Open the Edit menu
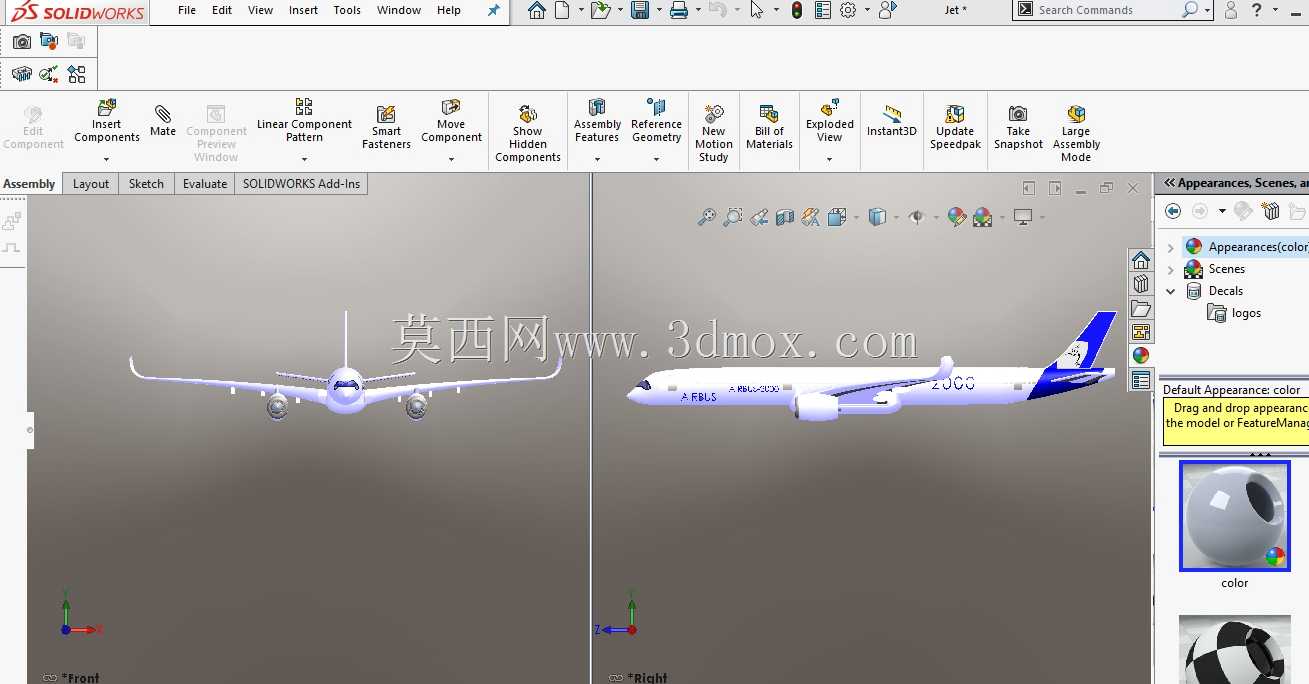Screen dimensions: 1309x684 [x=222, y=10]
